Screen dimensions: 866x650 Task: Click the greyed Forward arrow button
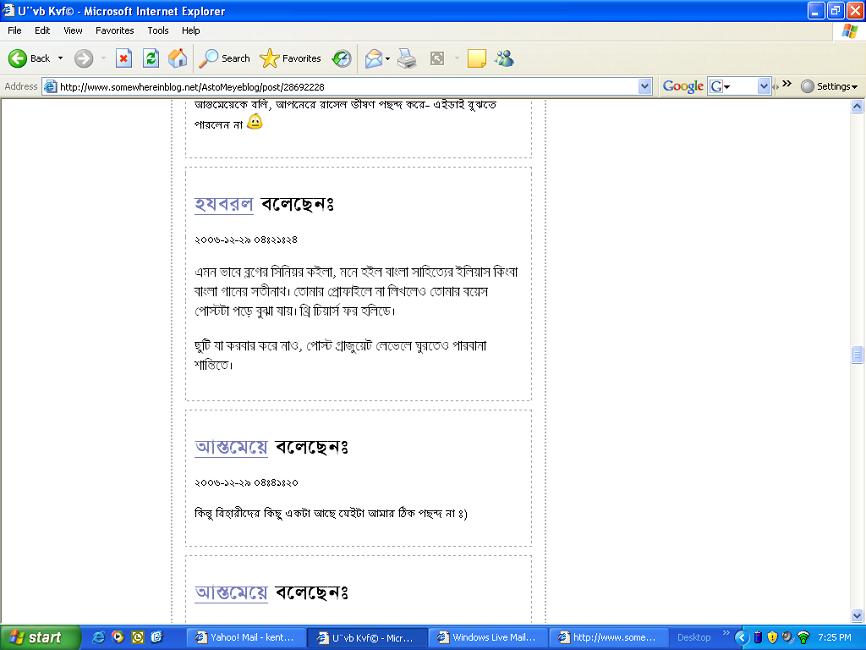[83, 58]
